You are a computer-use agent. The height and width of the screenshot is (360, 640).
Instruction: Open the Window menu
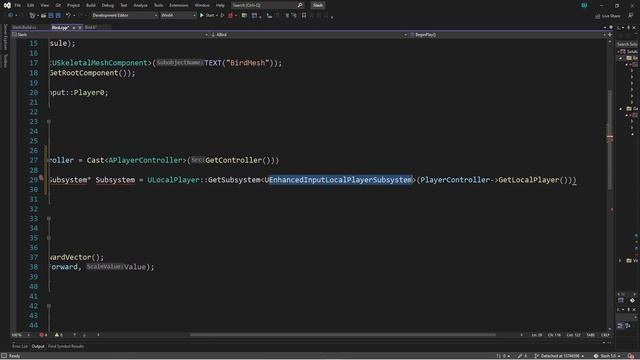pos(202,5)
